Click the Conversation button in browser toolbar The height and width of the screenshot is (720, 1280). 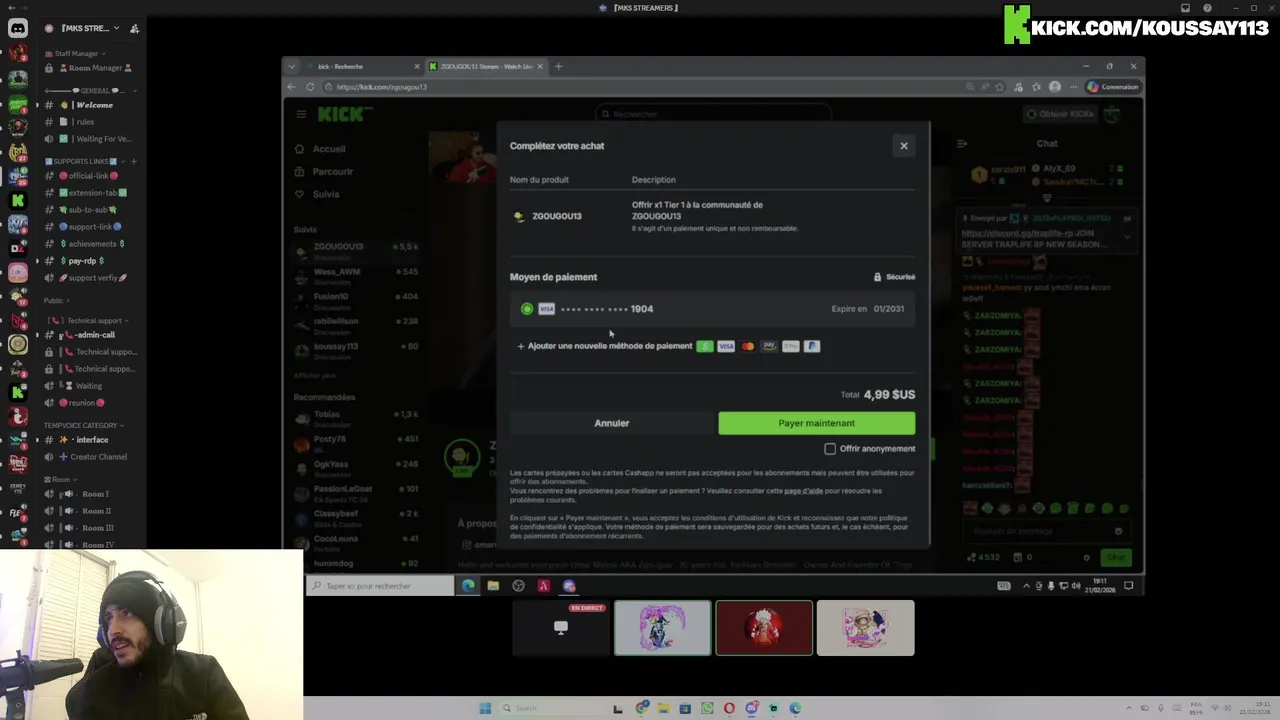(x=1113, y=87)
